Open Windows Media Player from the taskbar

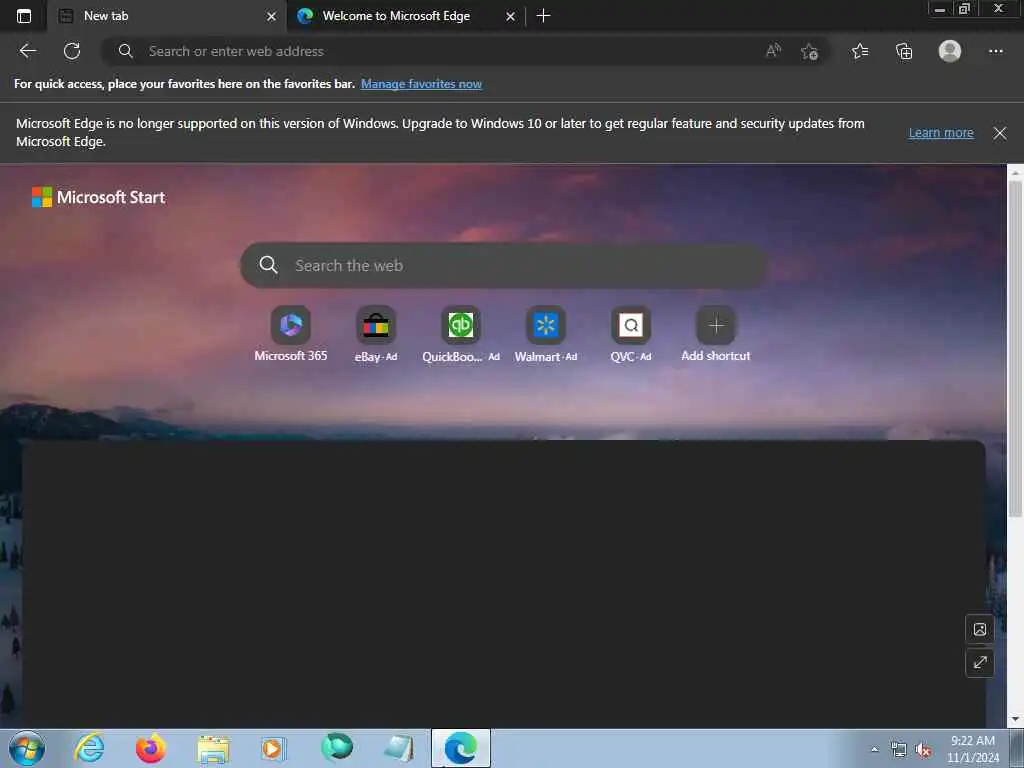click(x=273, y=748)
